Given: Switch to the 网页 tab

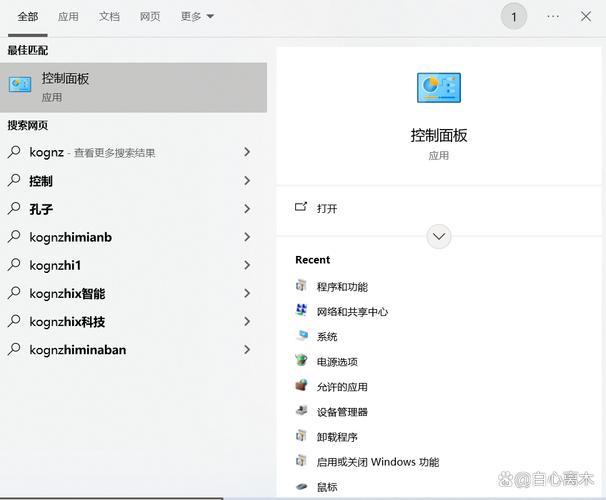Looking at the screenshot, I should coord(150,17).
